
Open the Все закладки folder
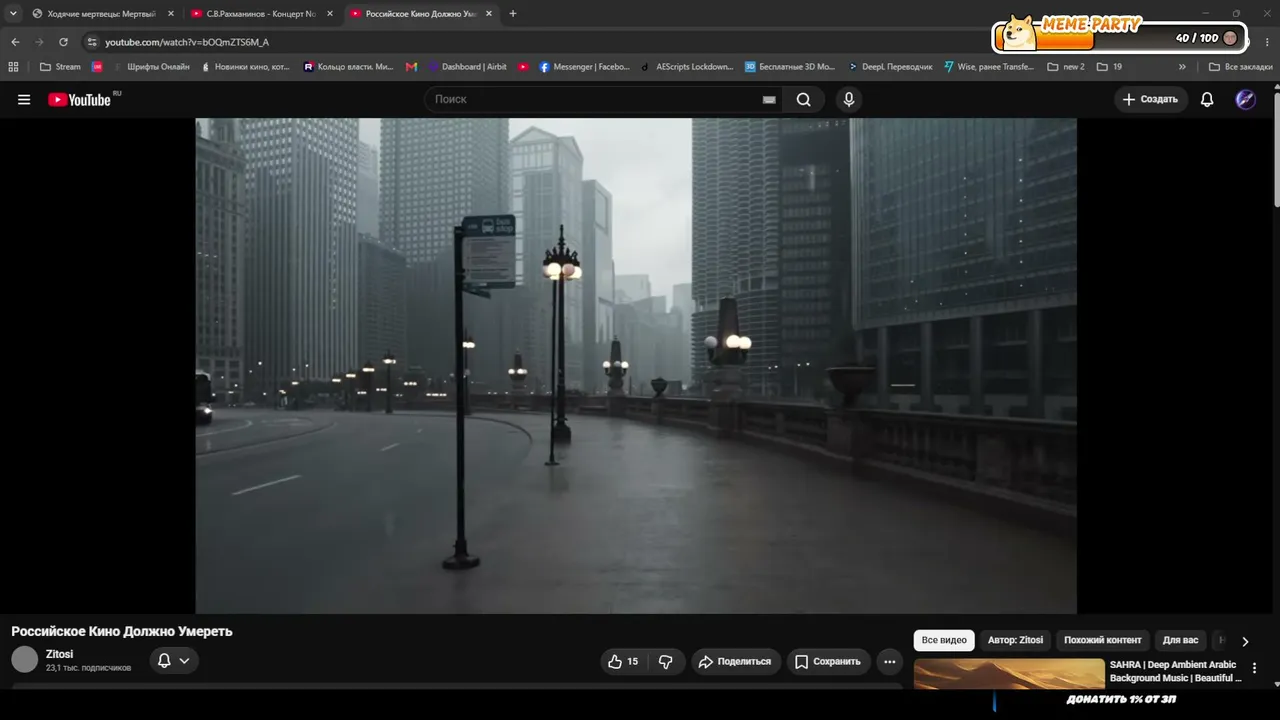1240,67
